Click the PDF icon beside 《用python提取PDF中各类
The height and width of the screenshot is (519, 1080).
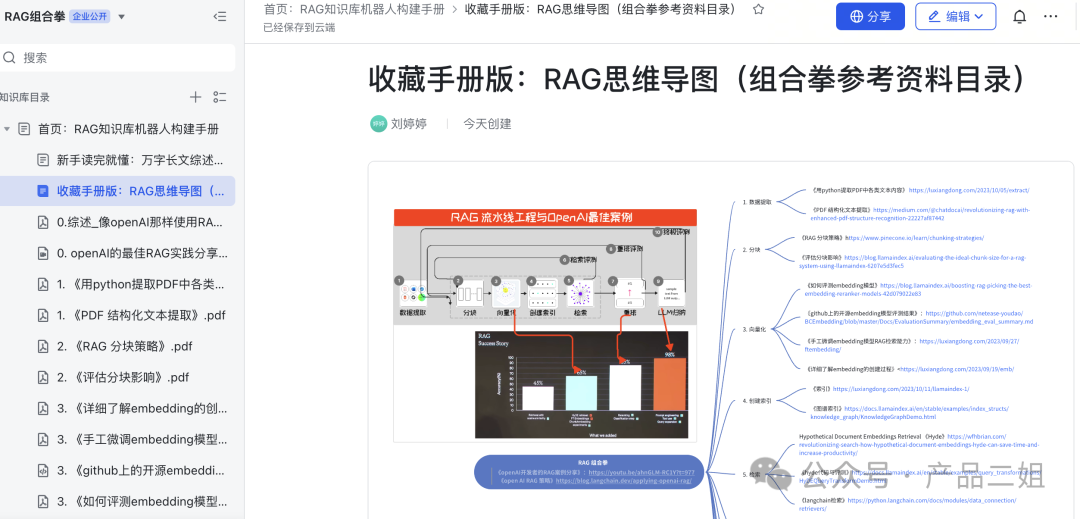43,284
